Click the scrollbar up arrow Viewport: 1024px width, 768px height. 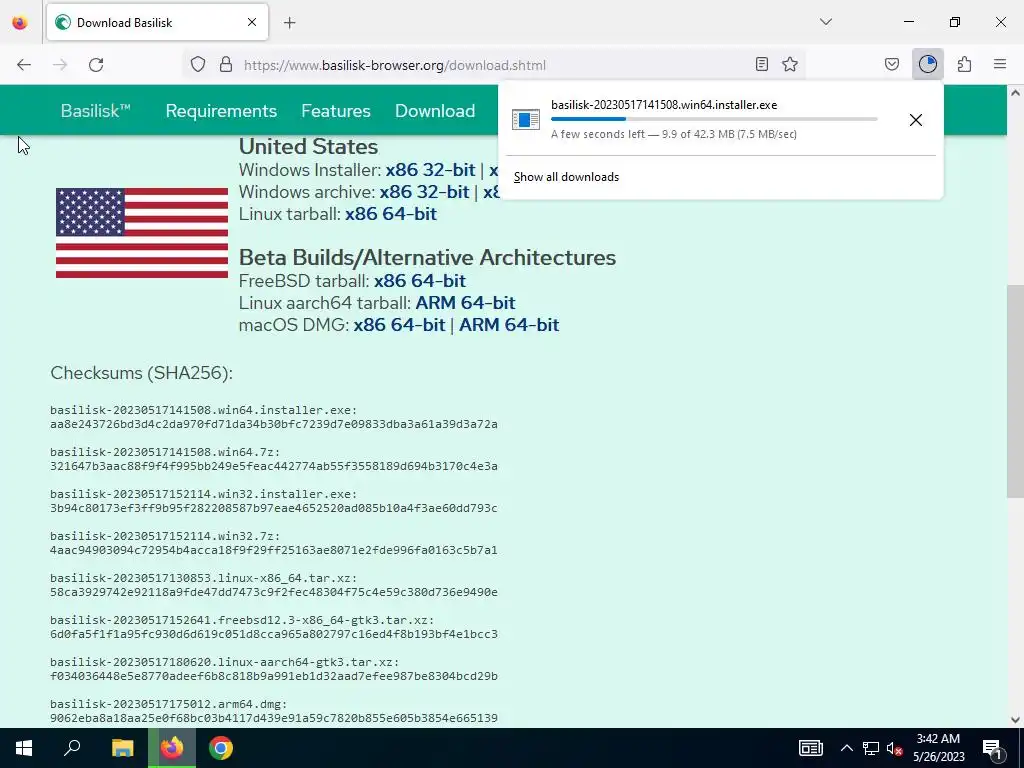tap(1015, 93)
